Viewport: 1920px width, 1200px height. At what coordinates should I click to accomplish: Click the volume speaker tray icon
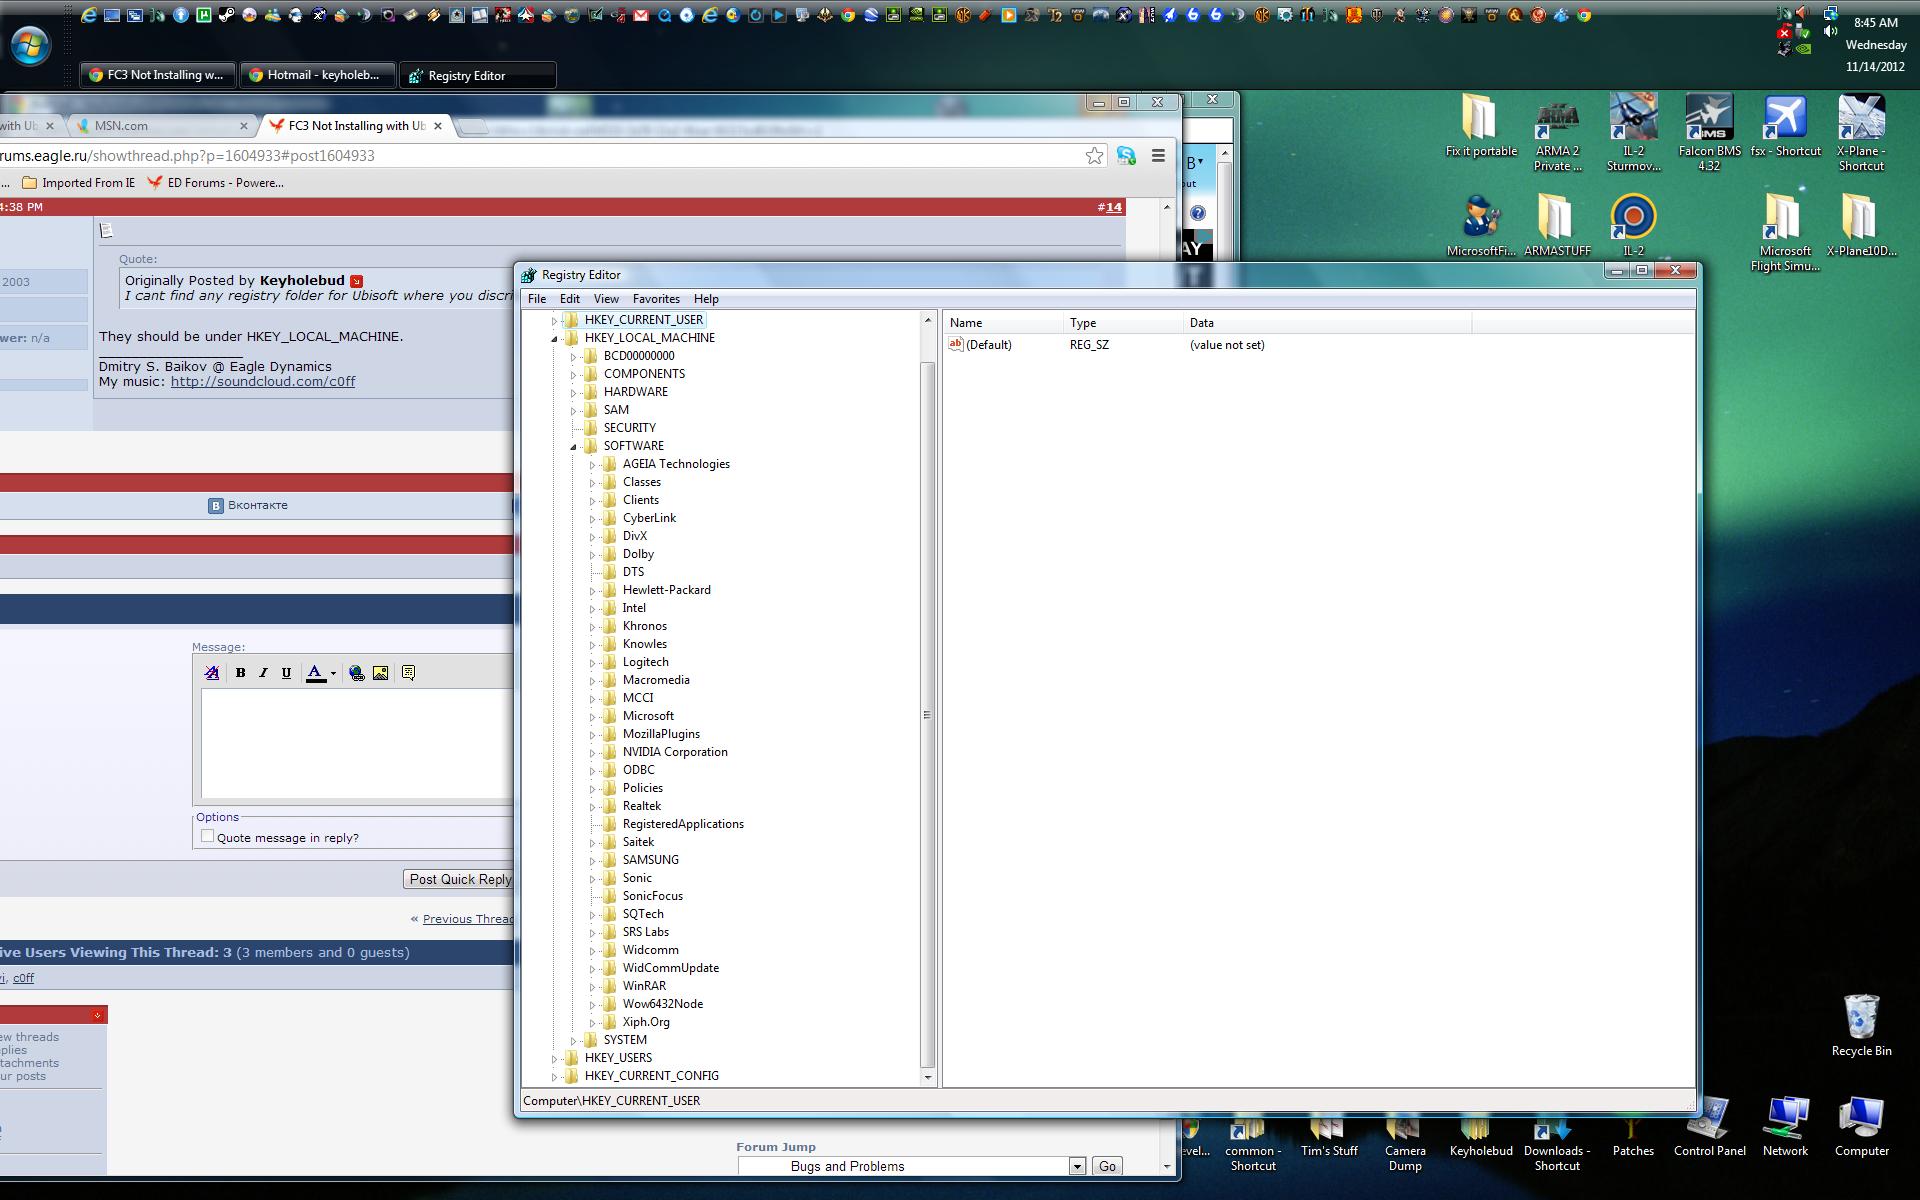pos(1830,32)
